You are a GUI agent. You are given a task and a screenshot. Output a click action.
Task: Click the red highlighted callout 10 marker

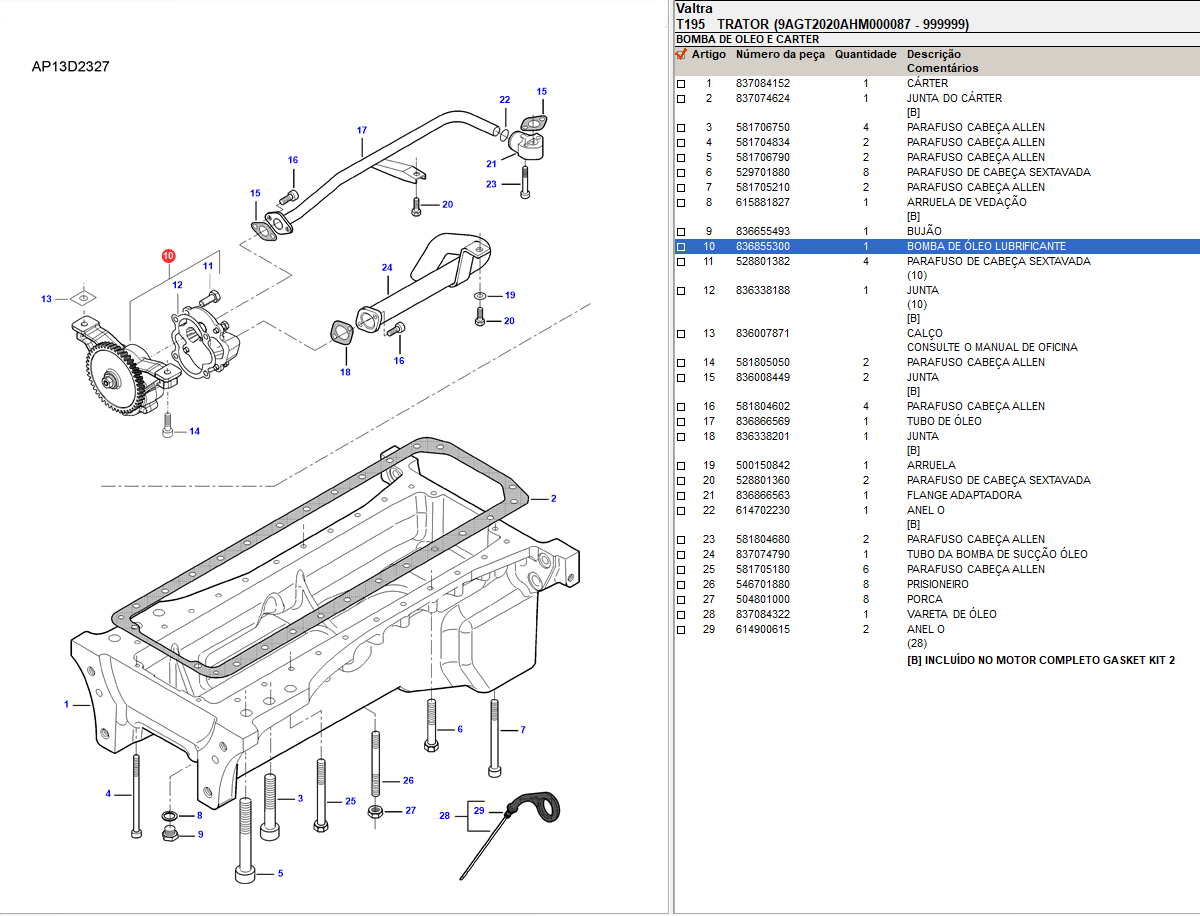[x=168, y=256]
